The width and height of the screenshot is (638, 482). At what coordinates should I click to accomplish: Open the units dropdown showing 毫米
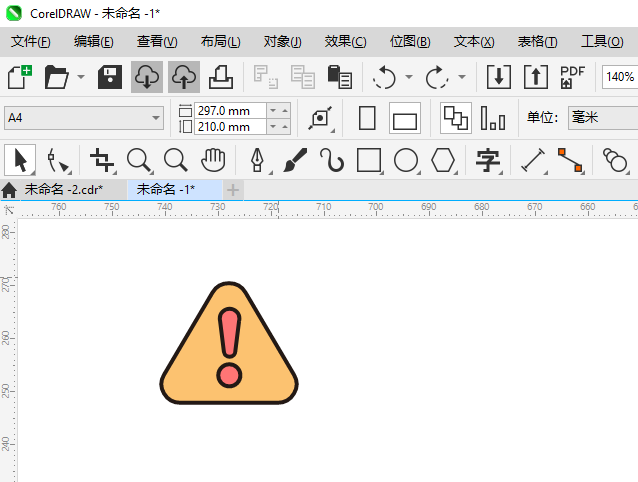pyautogui.click(x=603, y=118)
